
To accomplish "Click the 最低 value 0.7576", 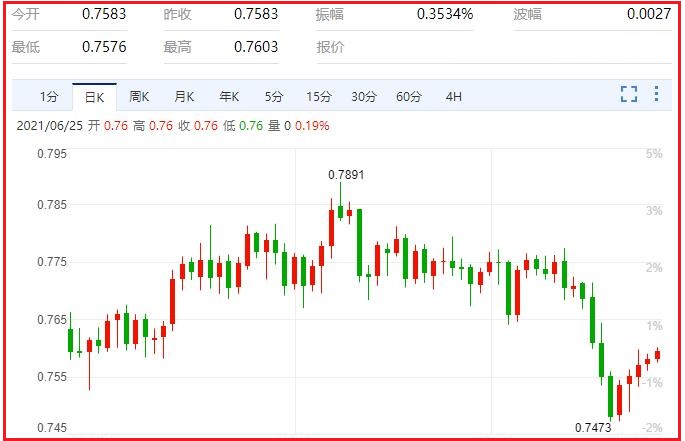I will [x=104, y=47].
